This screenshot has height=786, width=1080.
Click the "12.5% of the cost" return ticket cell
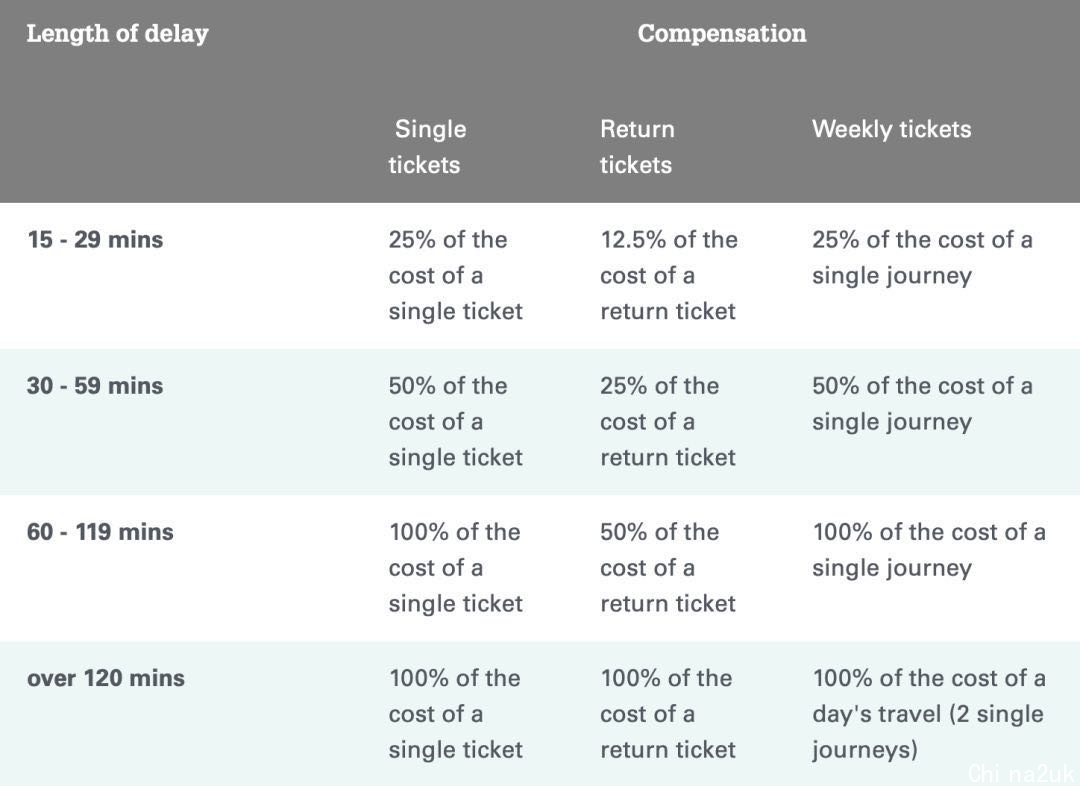[x=668, y=276]
